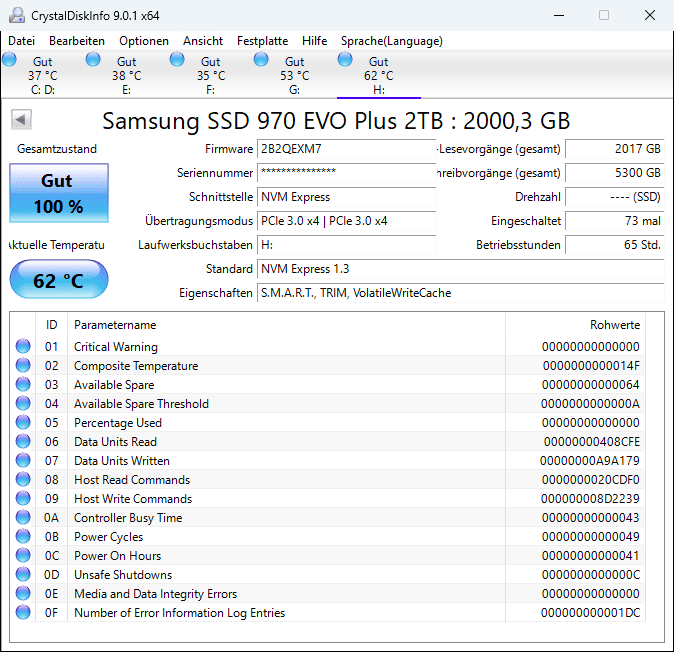674x652 pixels.
Task: Click the status orb for Controller Busy Time
Action: pos(23,517)
